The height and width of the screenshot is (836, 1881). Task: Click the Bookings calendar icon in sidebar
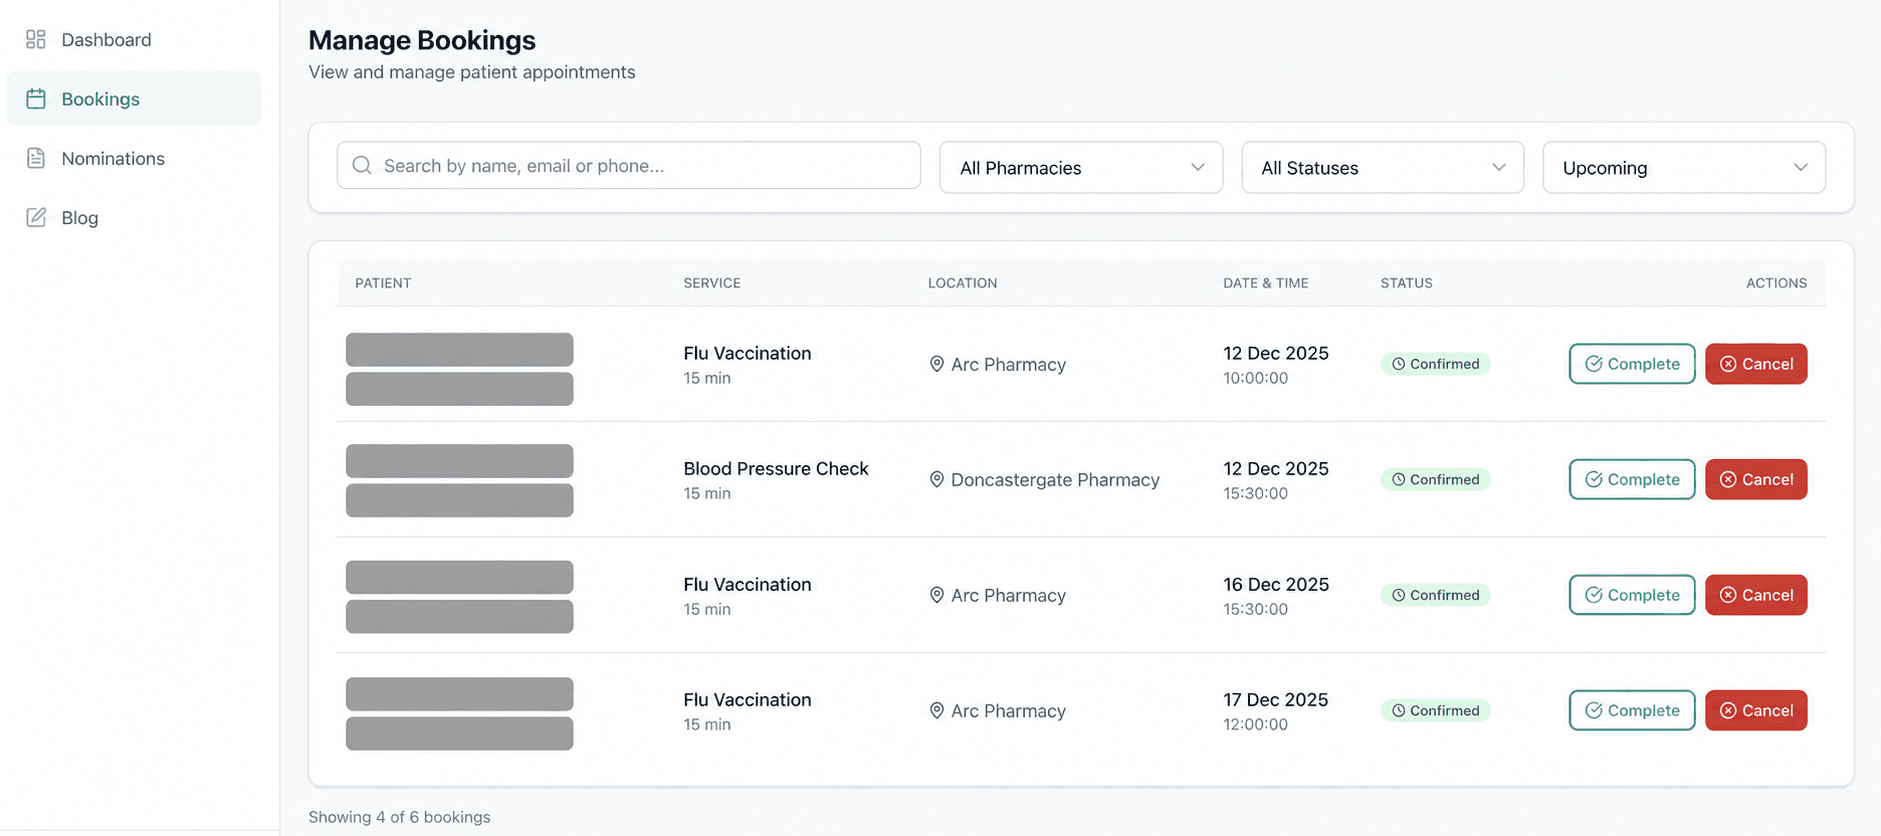(36, 98)
